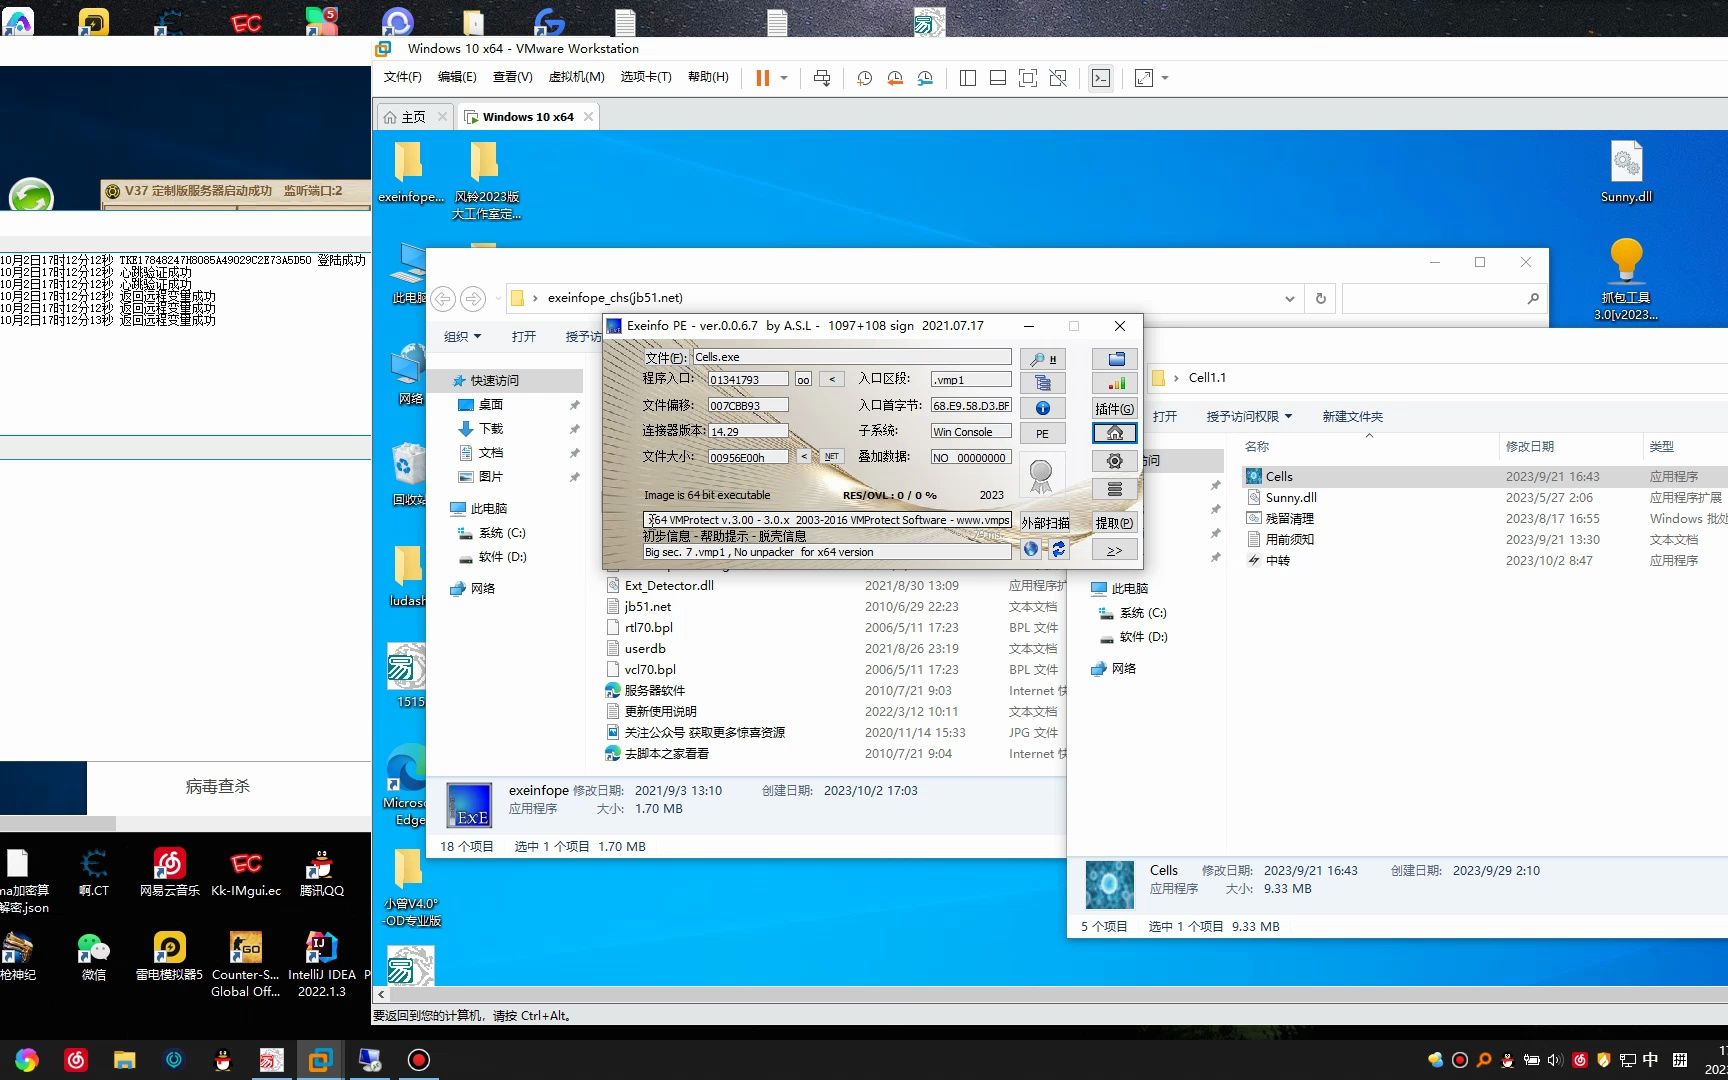Click the oo button next to entry point
This screenshot has width=1728, height=1080.
(803, 379)
